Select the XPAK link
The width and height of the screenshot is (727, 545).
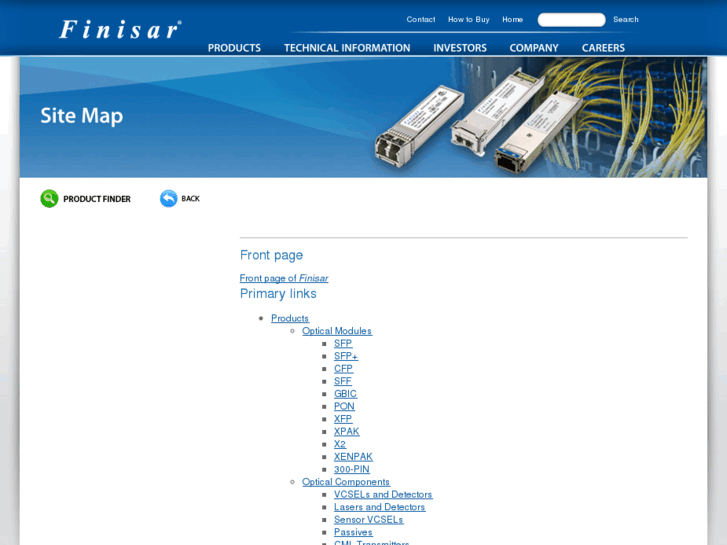coord(346,431)
